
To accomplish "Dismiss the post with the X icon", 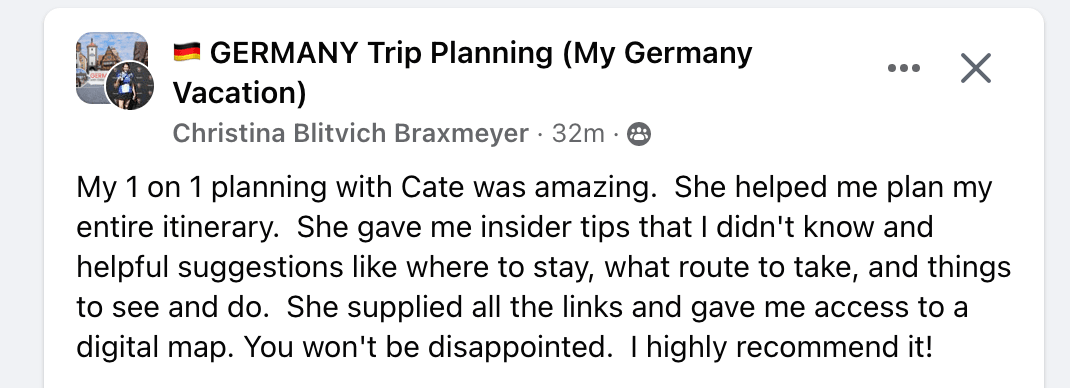I will tap(976, 68).
